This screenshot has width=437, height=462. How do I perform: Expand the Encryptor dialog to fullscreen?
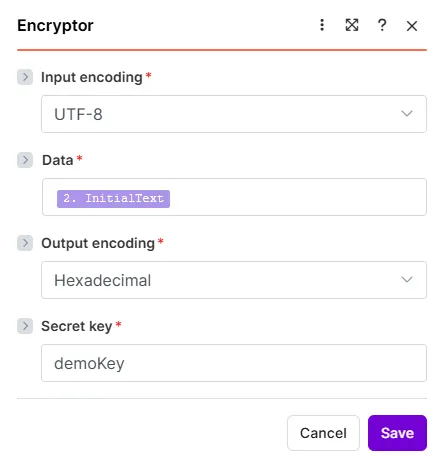pos(352,25)
